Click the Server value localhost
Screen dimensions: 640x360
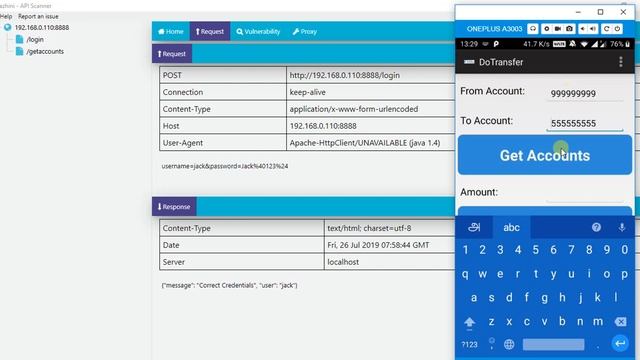[343, 262]
